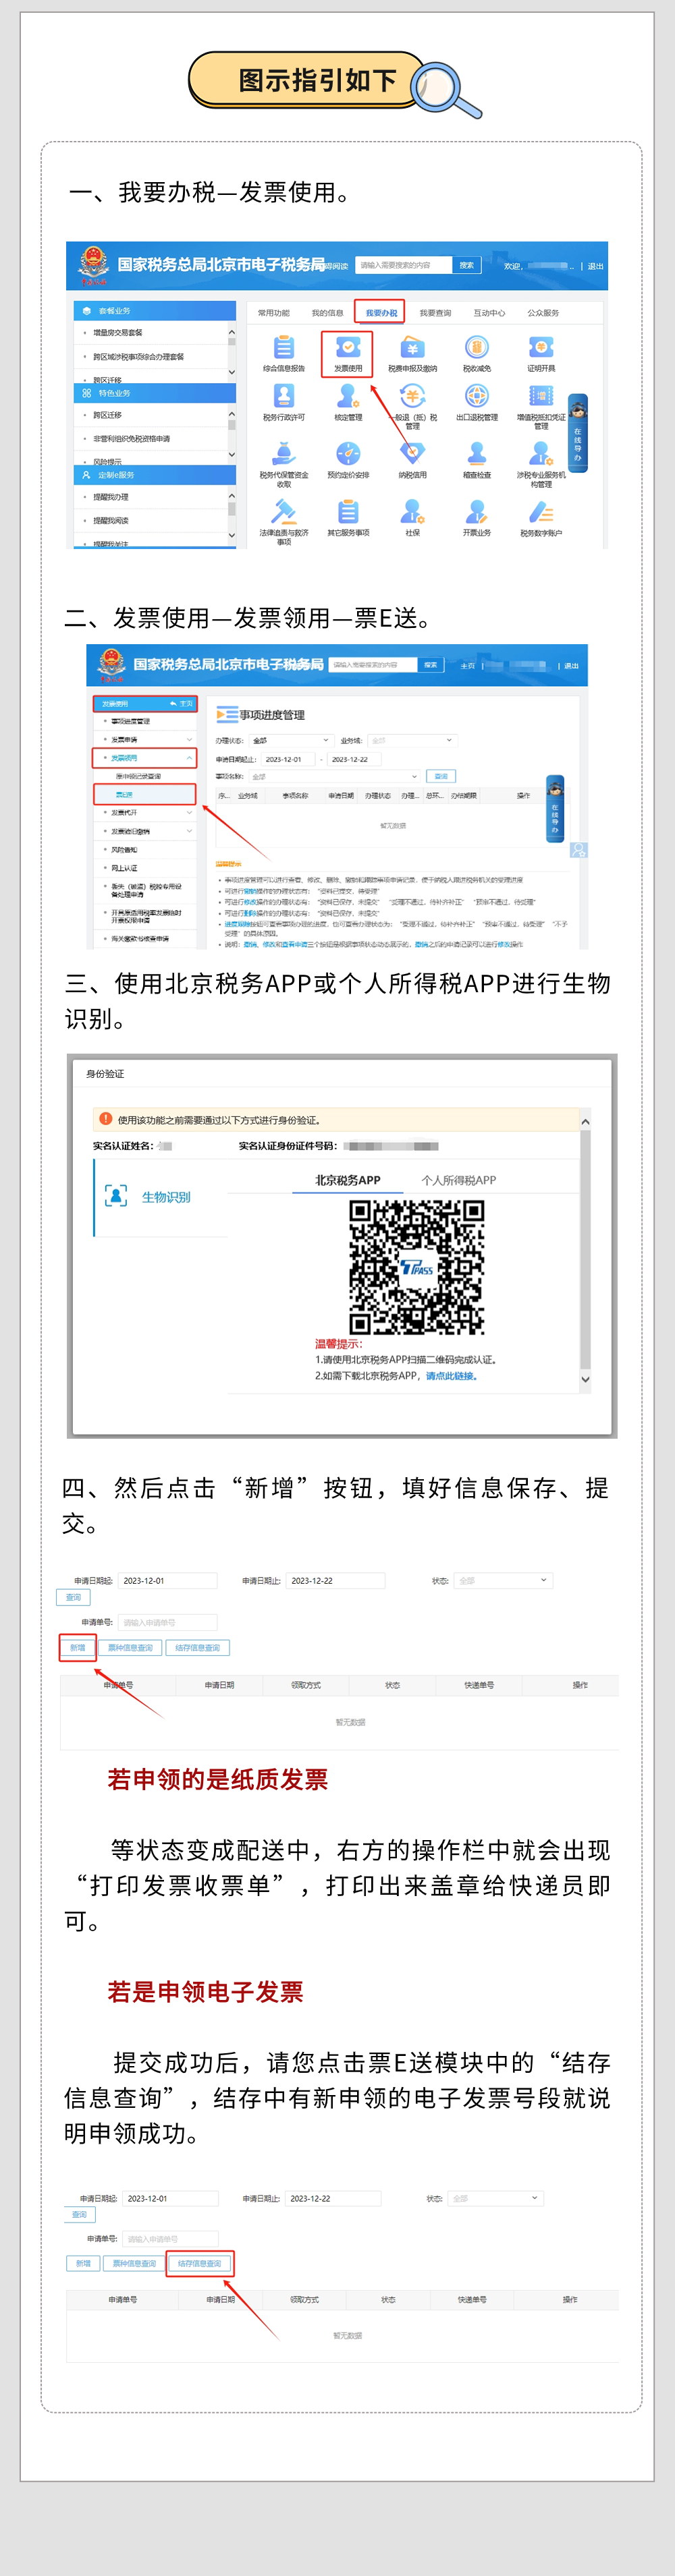Click the 申请单号 input in step four

167,1622
